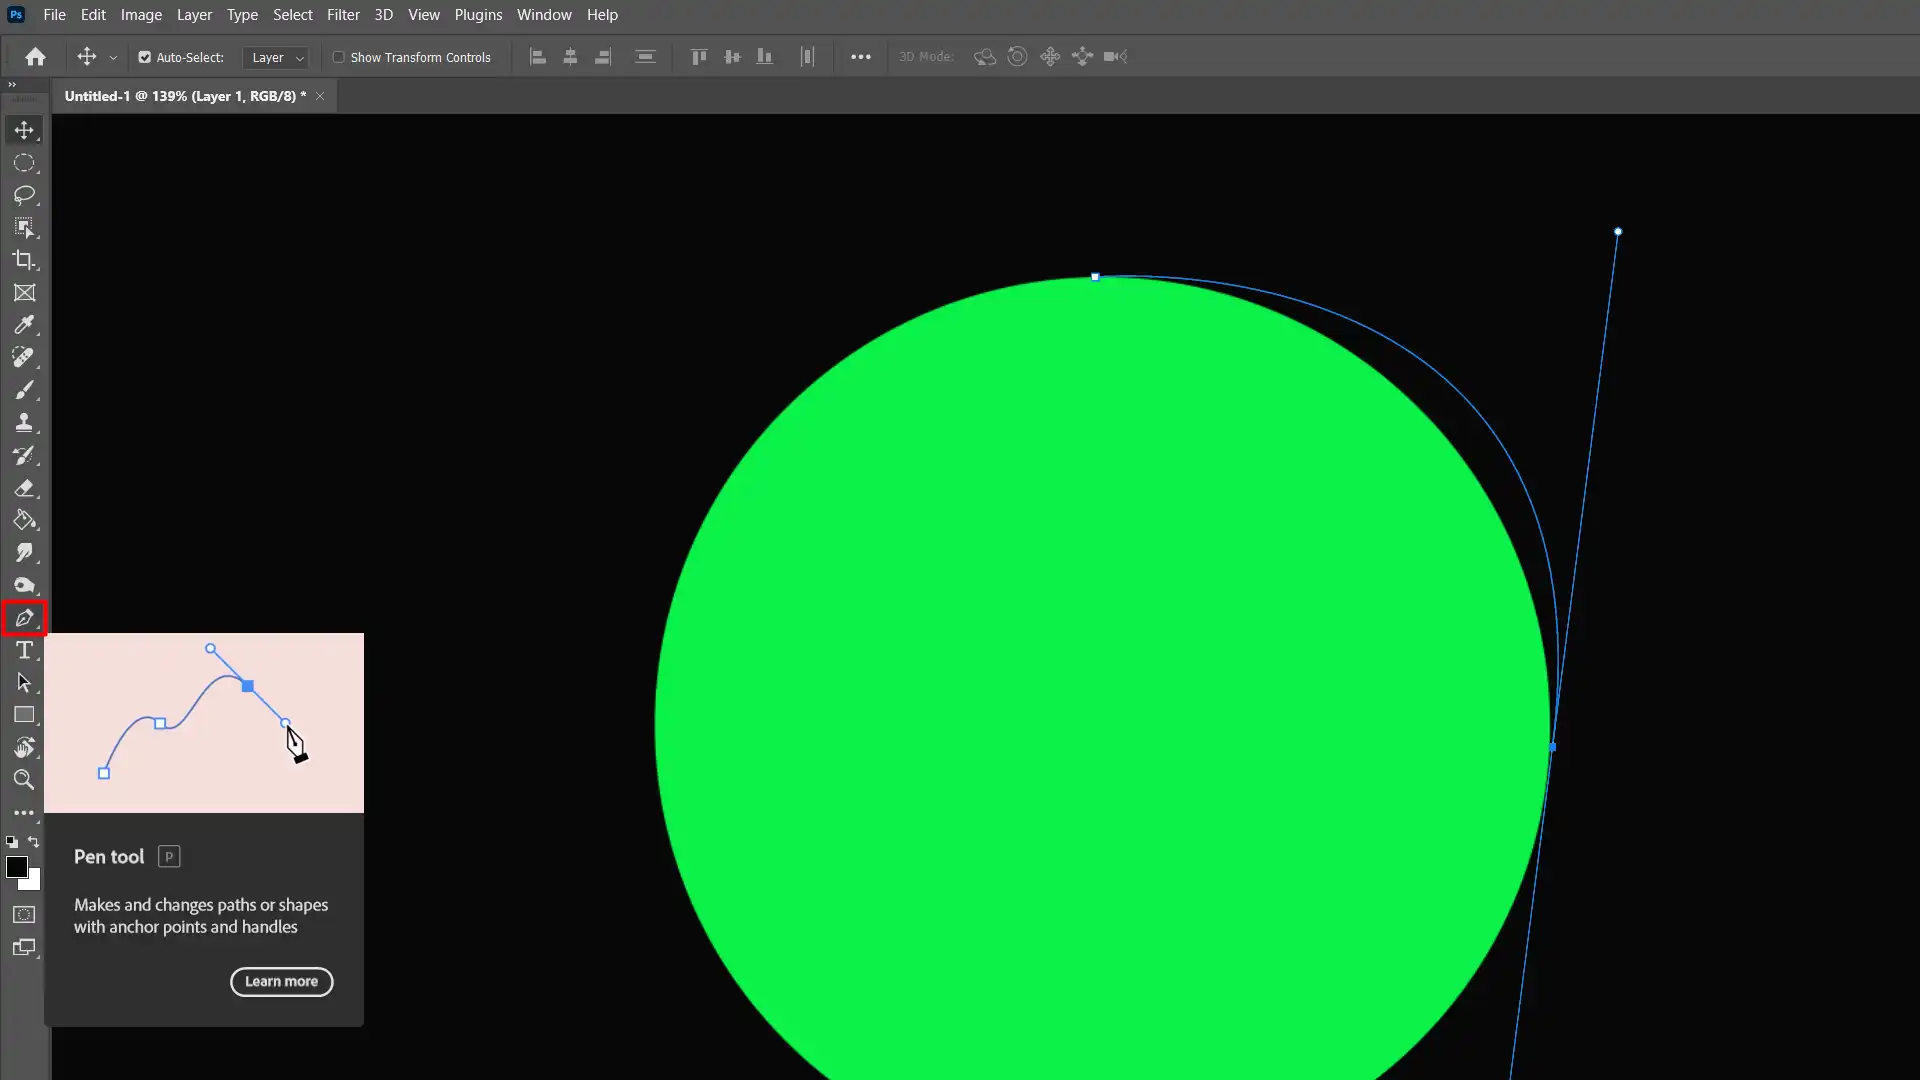Open the Window menu
Viewport: 1920px width, 1080px height.
tap(544, 15)
